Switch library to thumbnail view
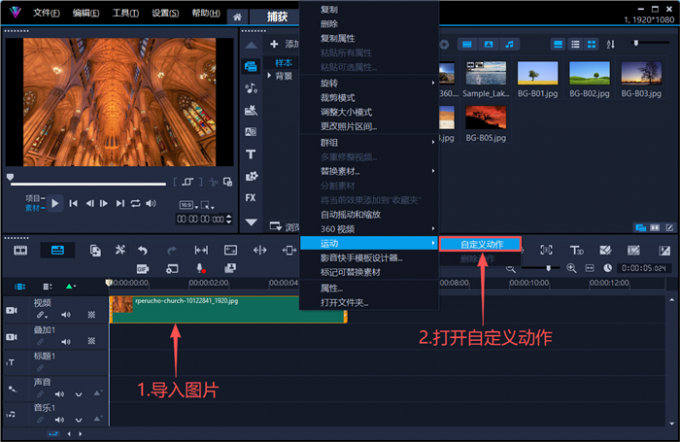Screen dimensions: 680x442 (591, 44)
